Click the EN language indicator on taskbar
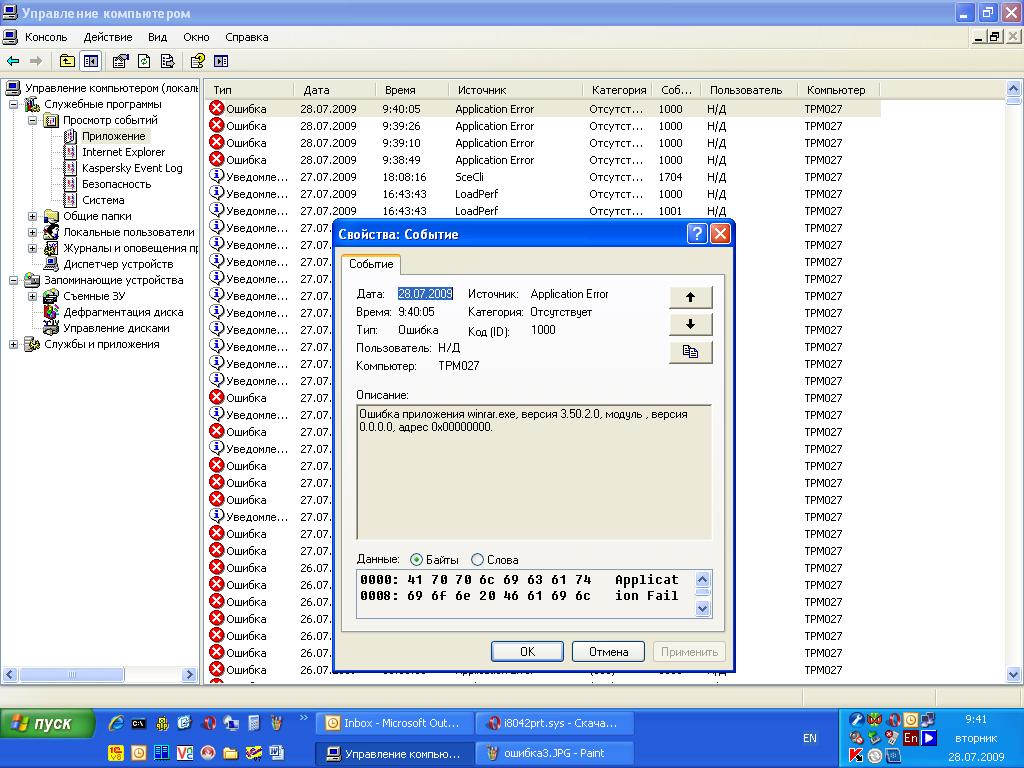 tap(810, 738)
